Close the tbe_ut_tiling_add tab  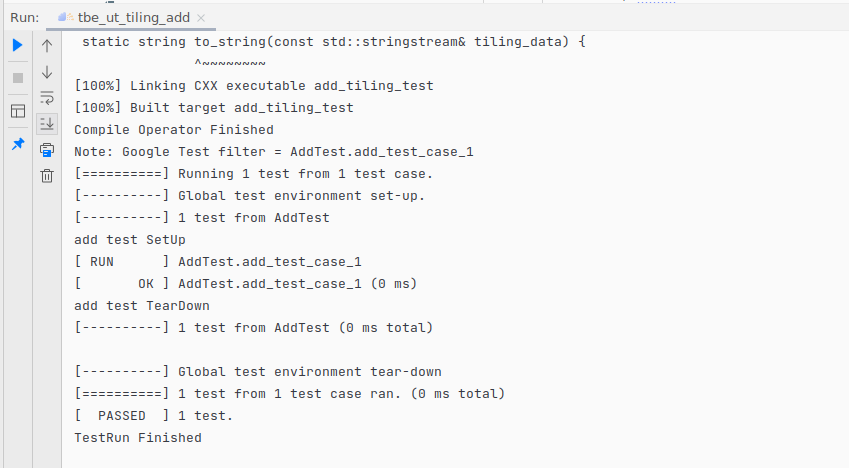[x=201, y=18]
